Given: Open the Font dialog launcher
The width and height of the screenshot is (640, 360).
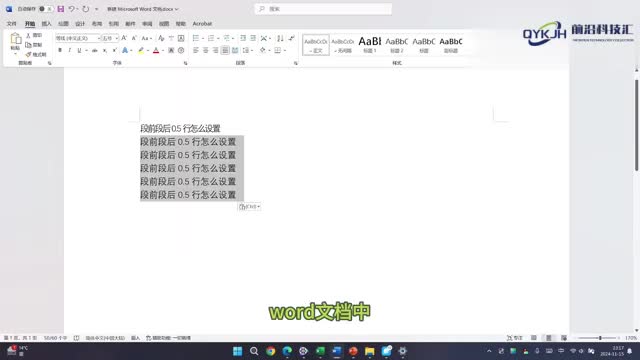Looking at the screenshot, I should coord(185,63).
